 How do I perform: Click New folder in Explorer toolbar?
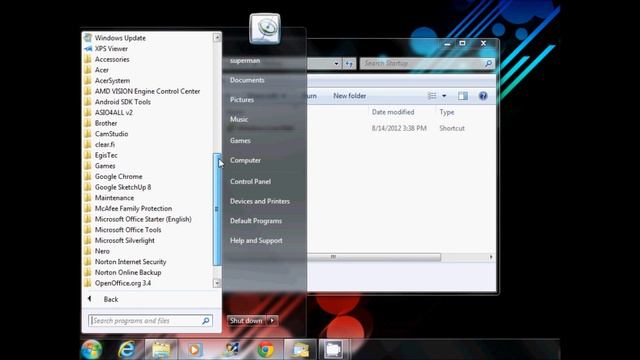click(x=349, y=96)
